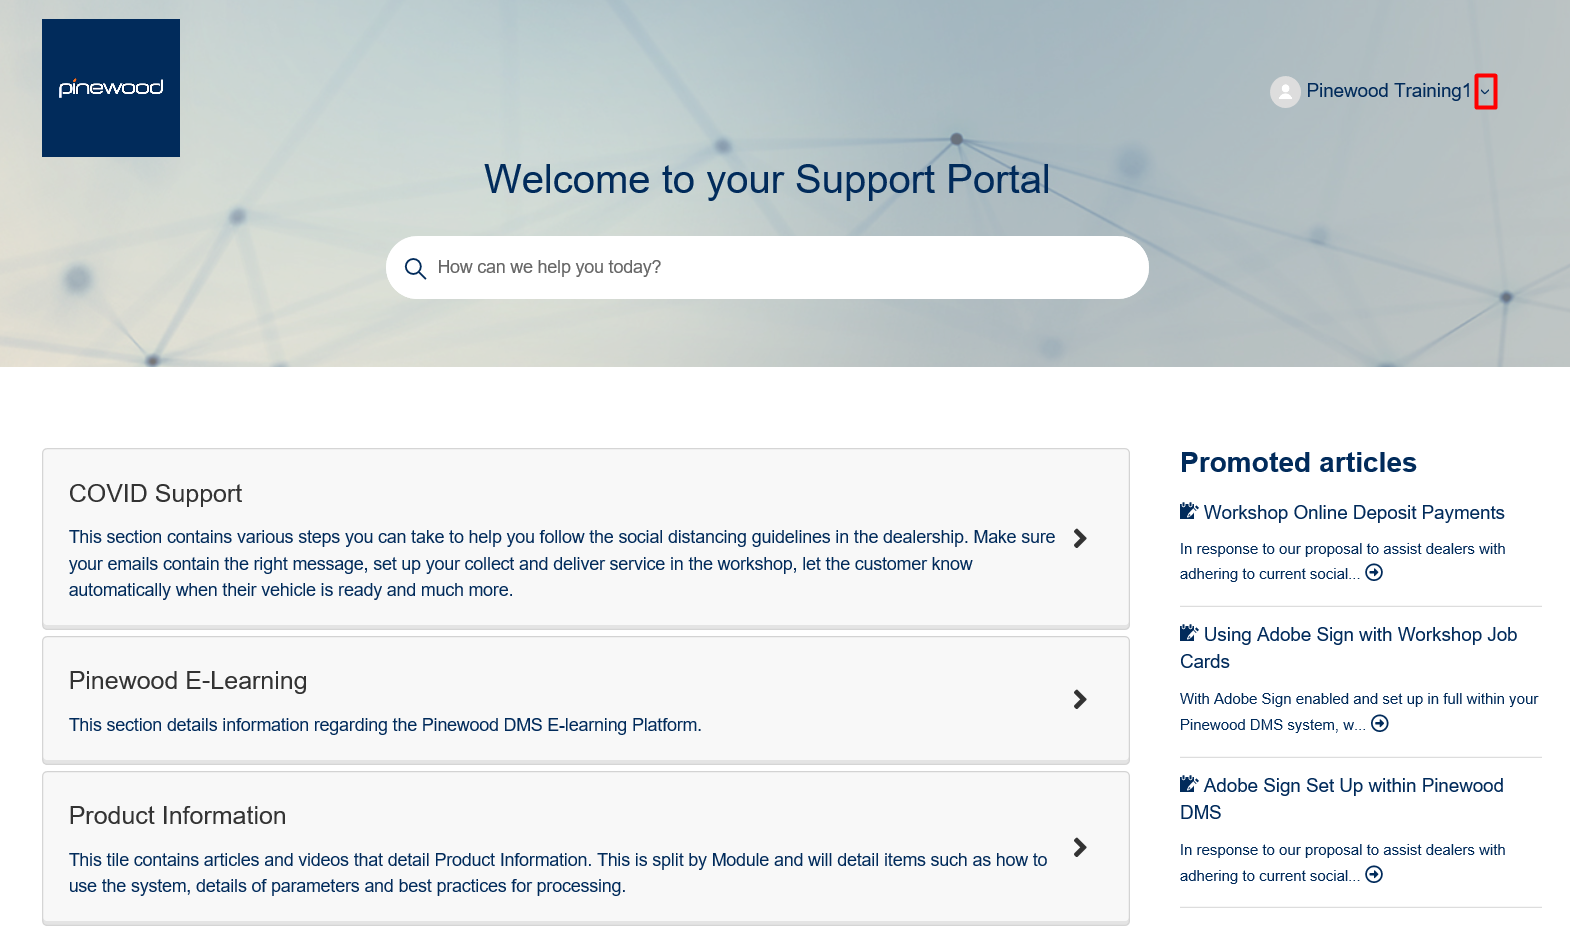Click arrow icon after Adobe Sign Set Up excerpt
Image resolution: width=1570 pixels, height=926 pixels.
point(1374,875)
